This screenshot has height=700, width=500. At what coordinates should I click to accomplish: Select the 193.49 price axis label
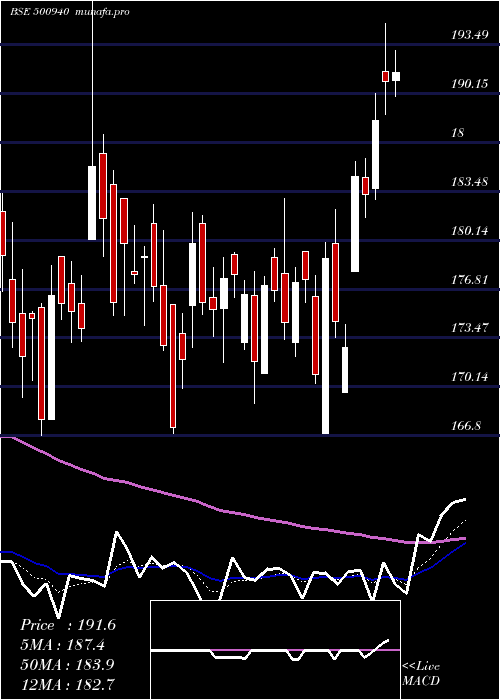(469, 35)
